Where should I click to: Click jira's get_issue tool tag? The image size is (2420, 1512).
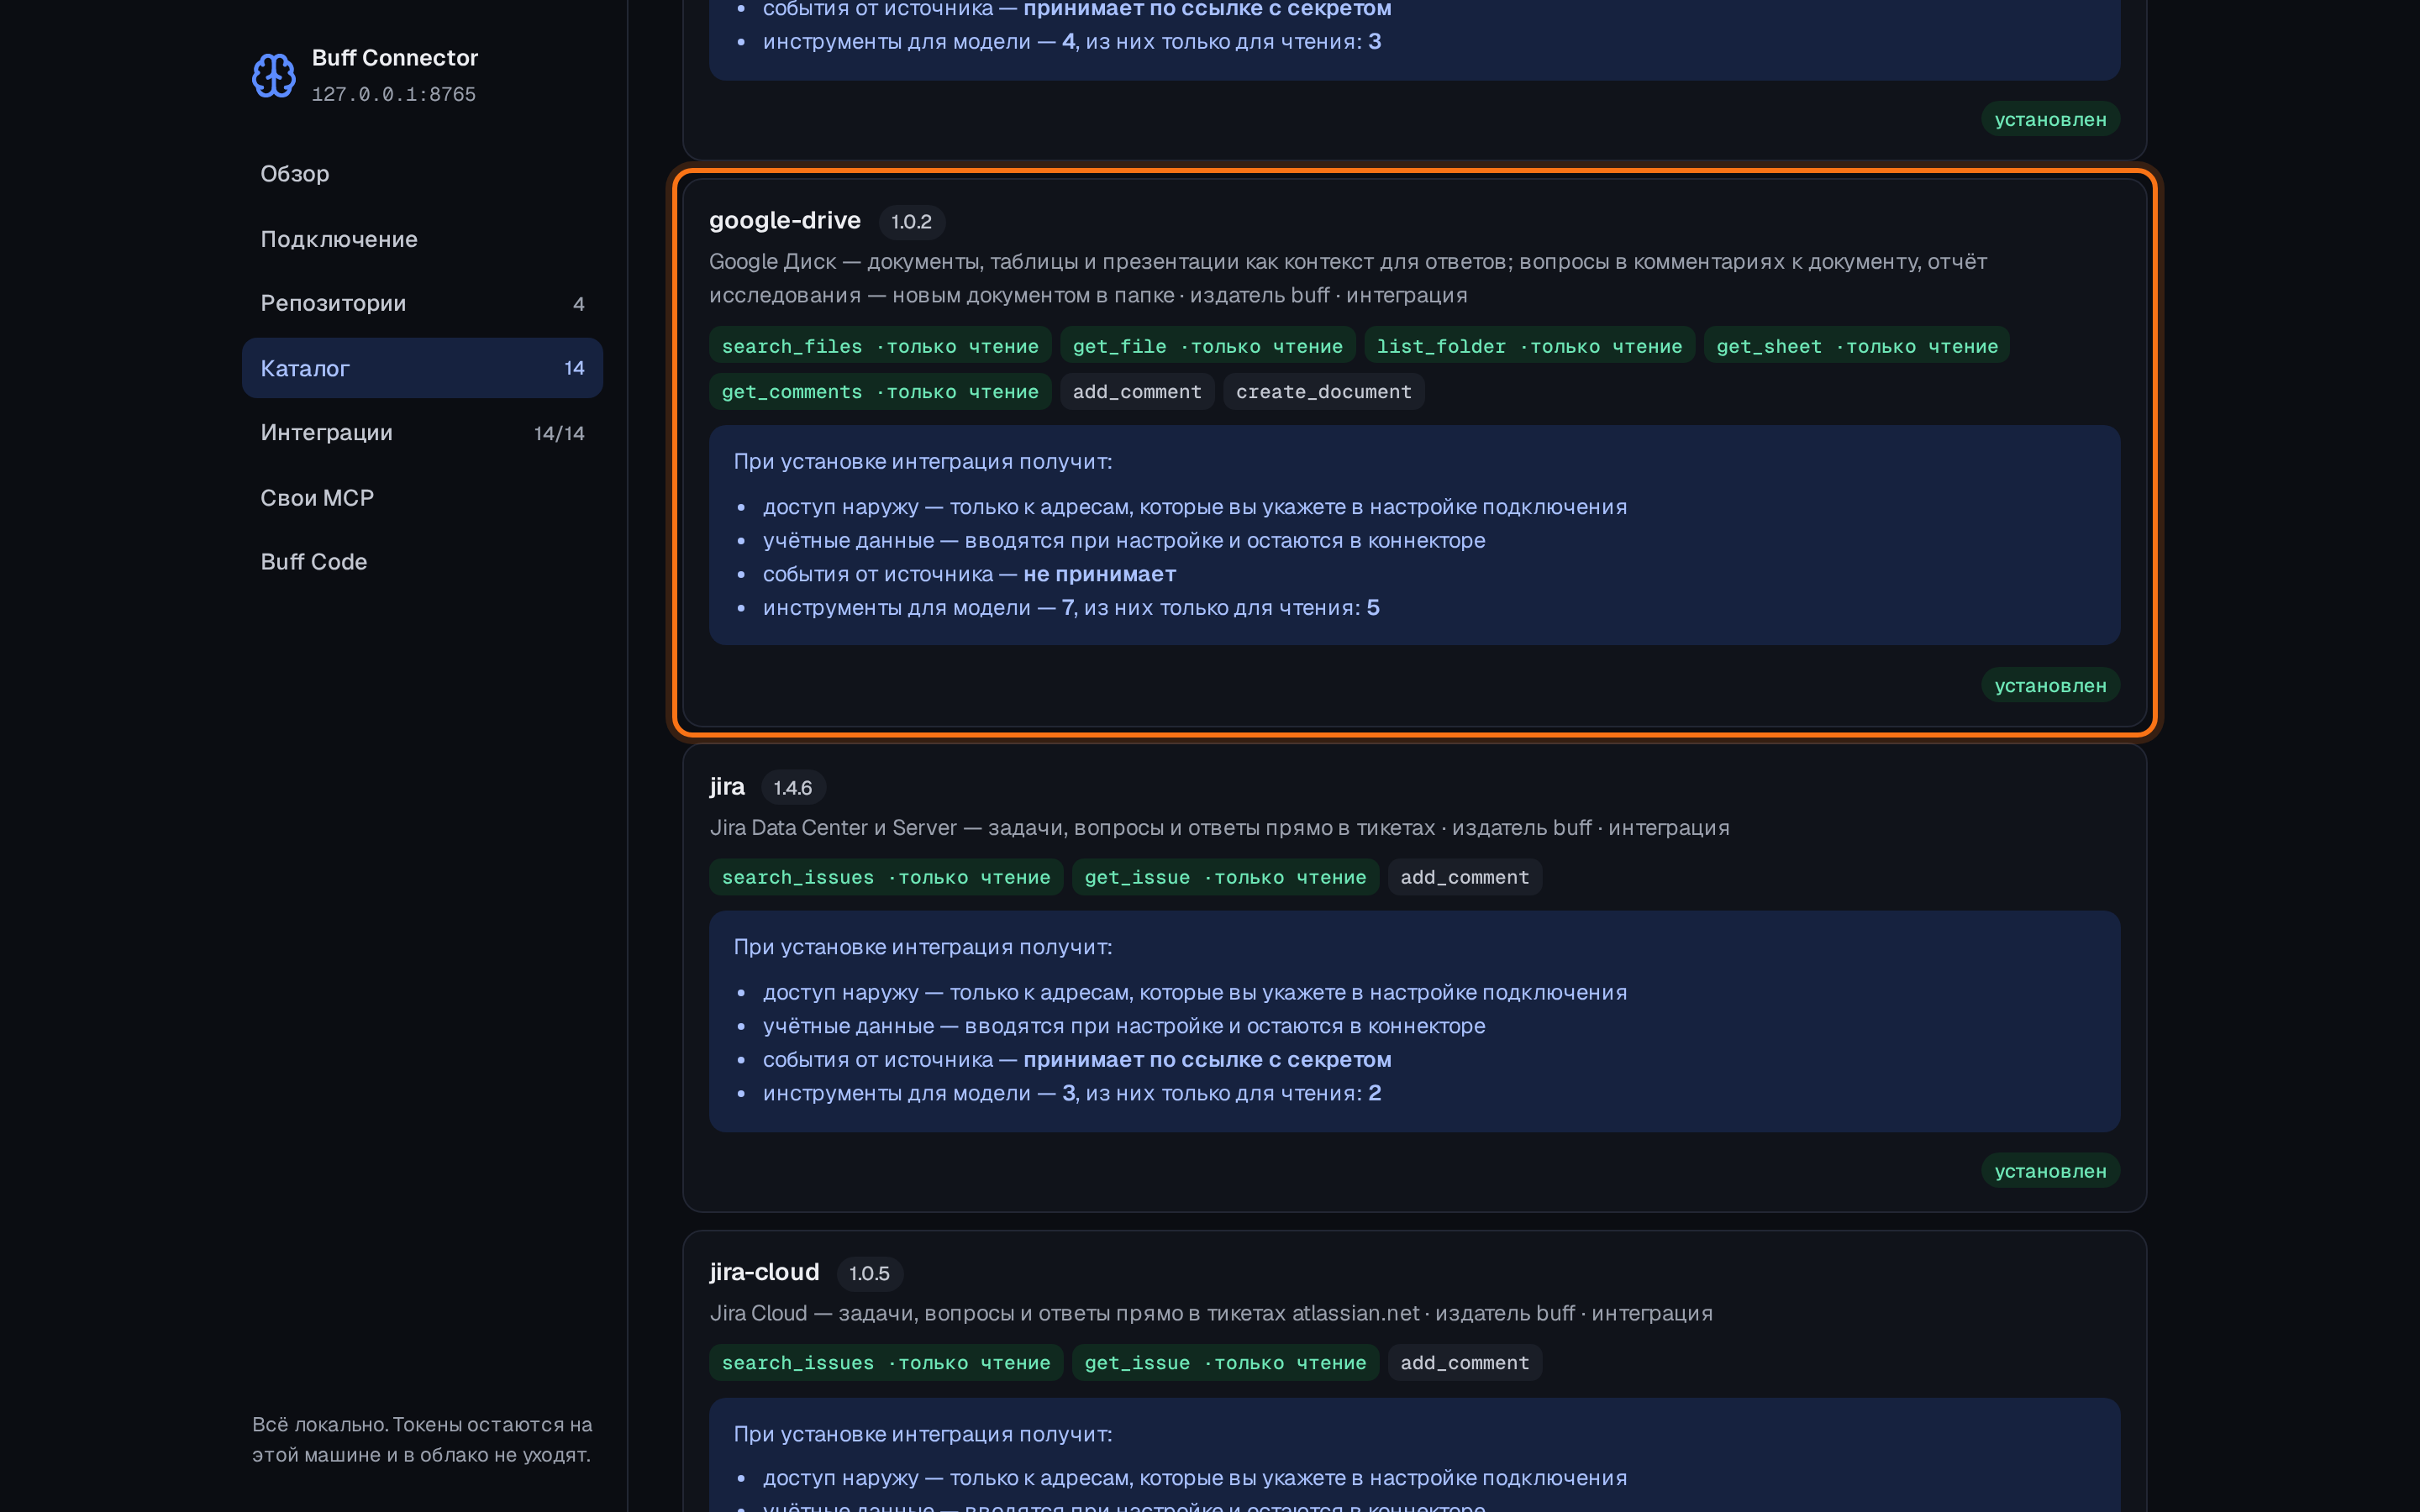tap(1225, 877)
